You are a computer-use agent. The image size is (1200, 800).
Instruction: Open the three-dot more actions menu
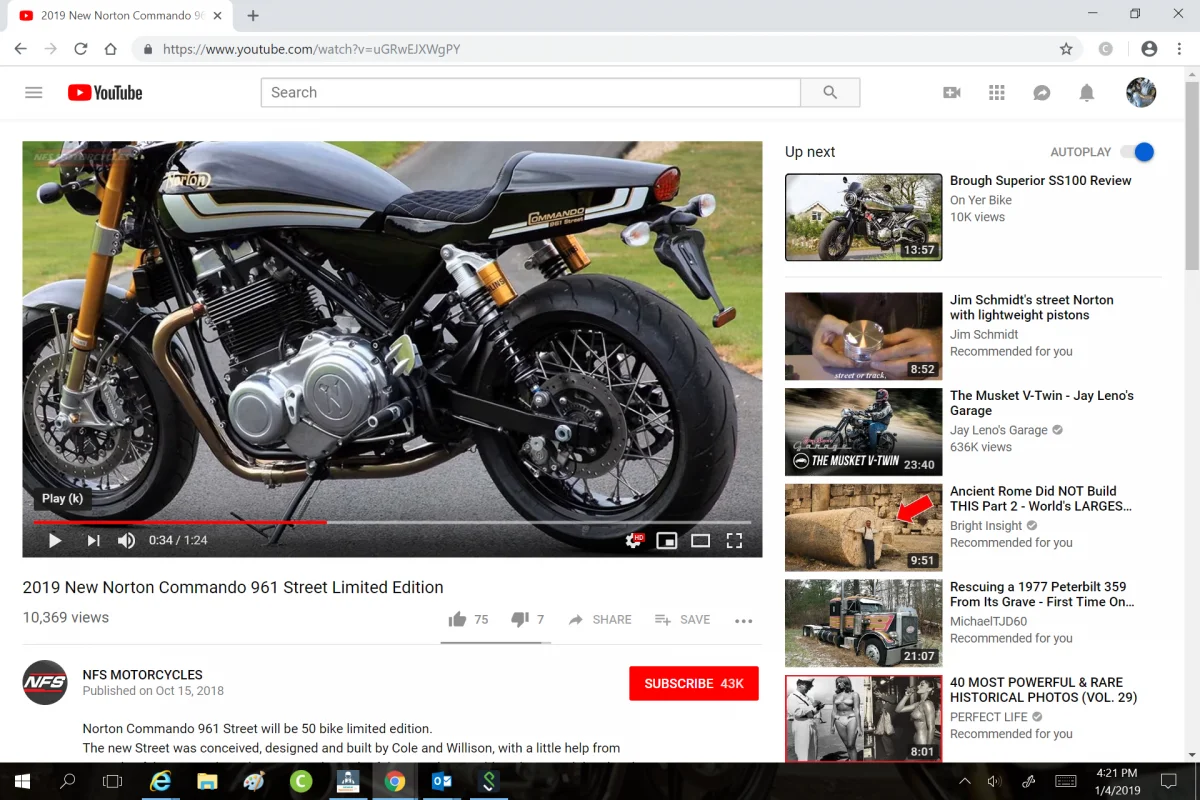pos(743,621)
